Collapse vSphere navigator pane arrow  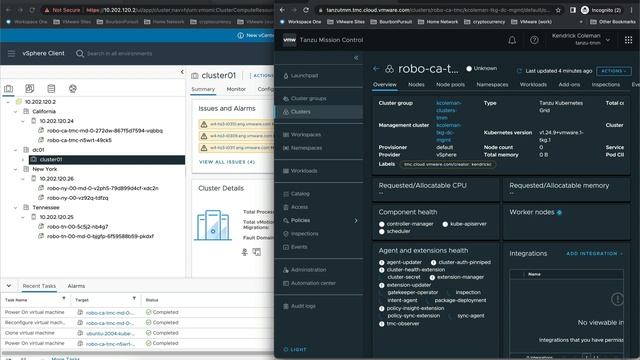point(182,72)
